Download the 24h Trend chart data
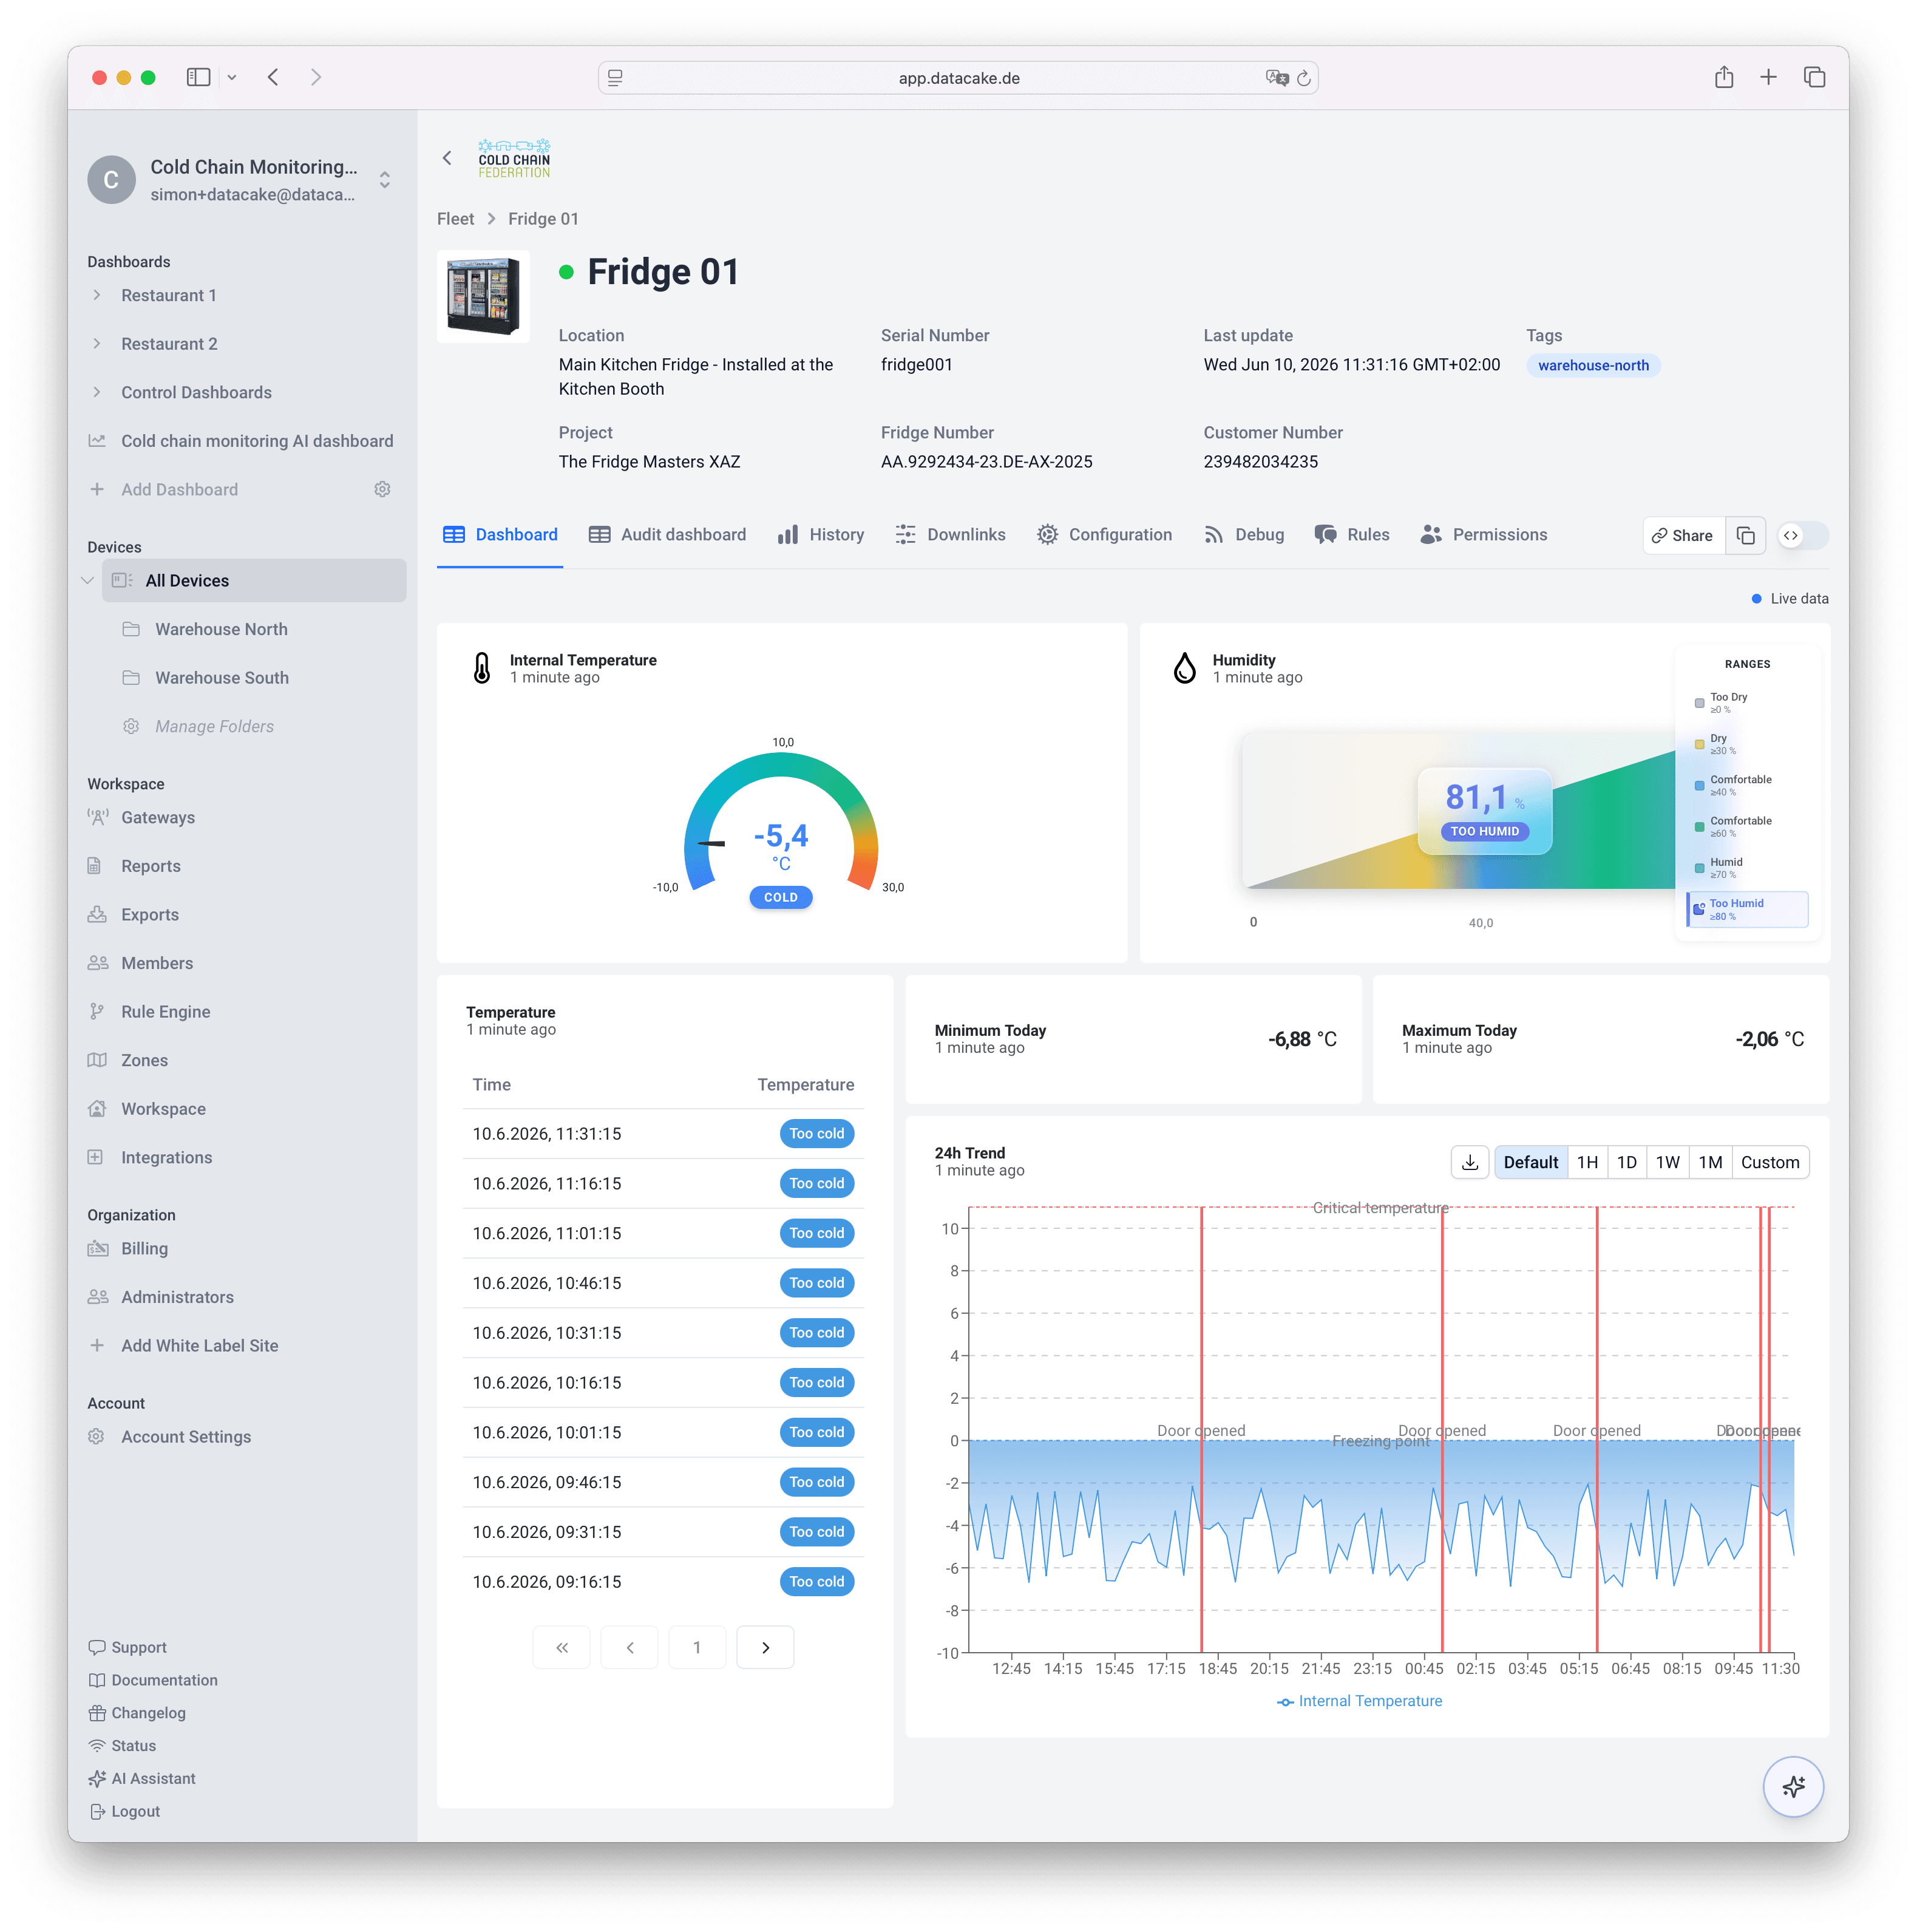 [1469, 1162]
